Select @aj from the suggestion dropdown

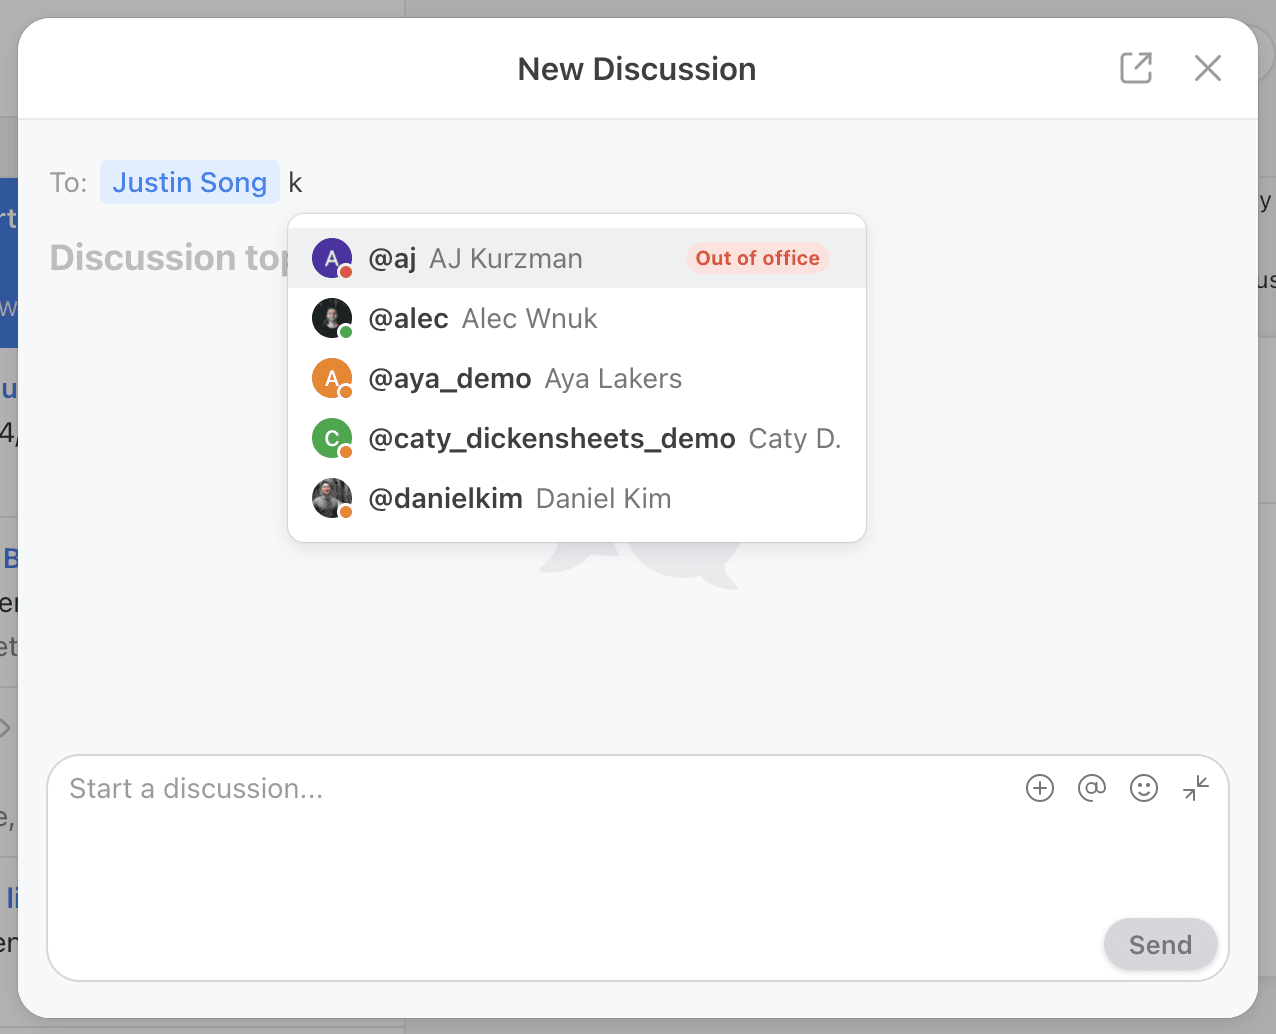pos(475,258)
